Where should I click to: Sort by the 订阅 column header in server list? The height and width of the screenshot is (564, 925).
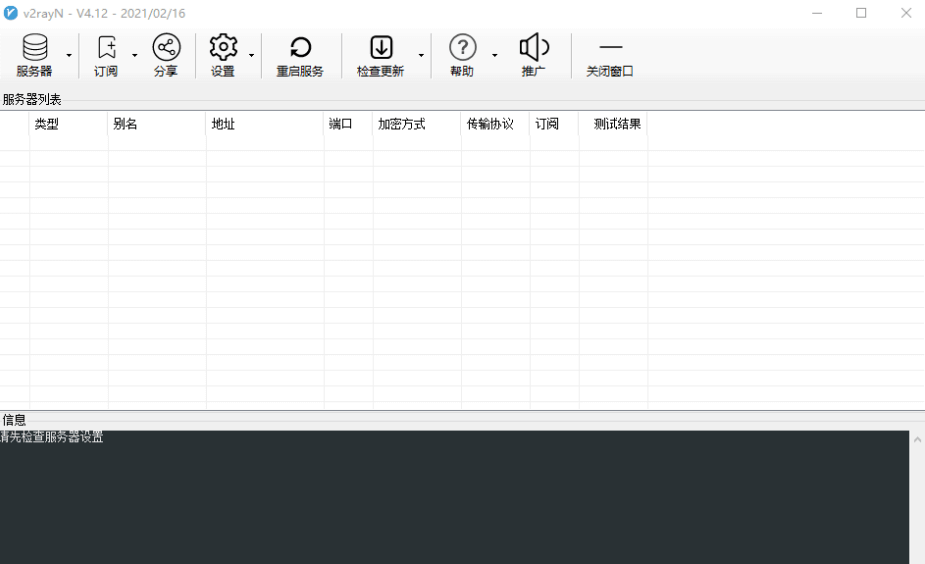555,124
